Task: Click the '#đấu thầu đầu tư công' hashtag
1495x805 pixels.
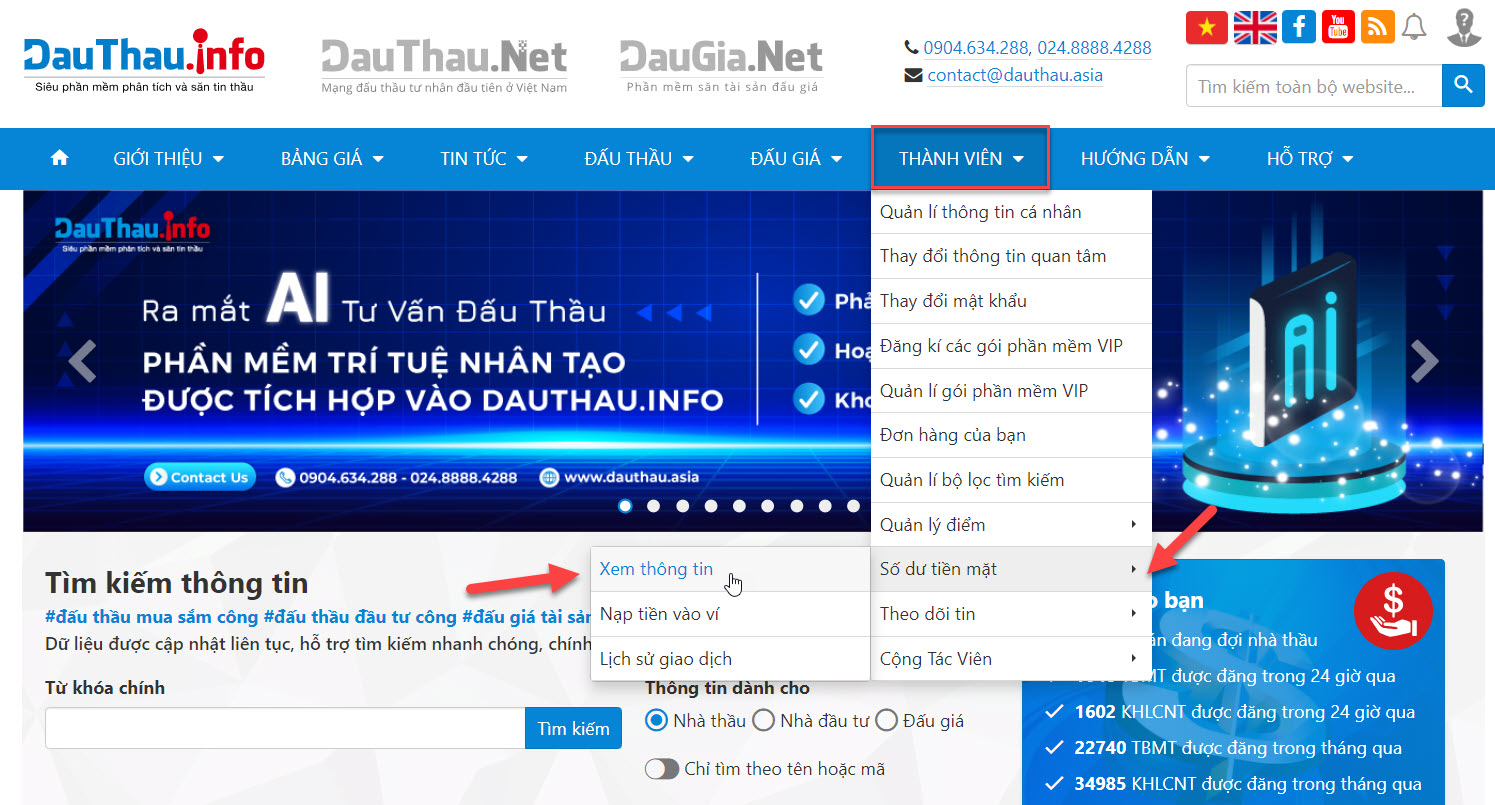Action: tap(360, 617)
